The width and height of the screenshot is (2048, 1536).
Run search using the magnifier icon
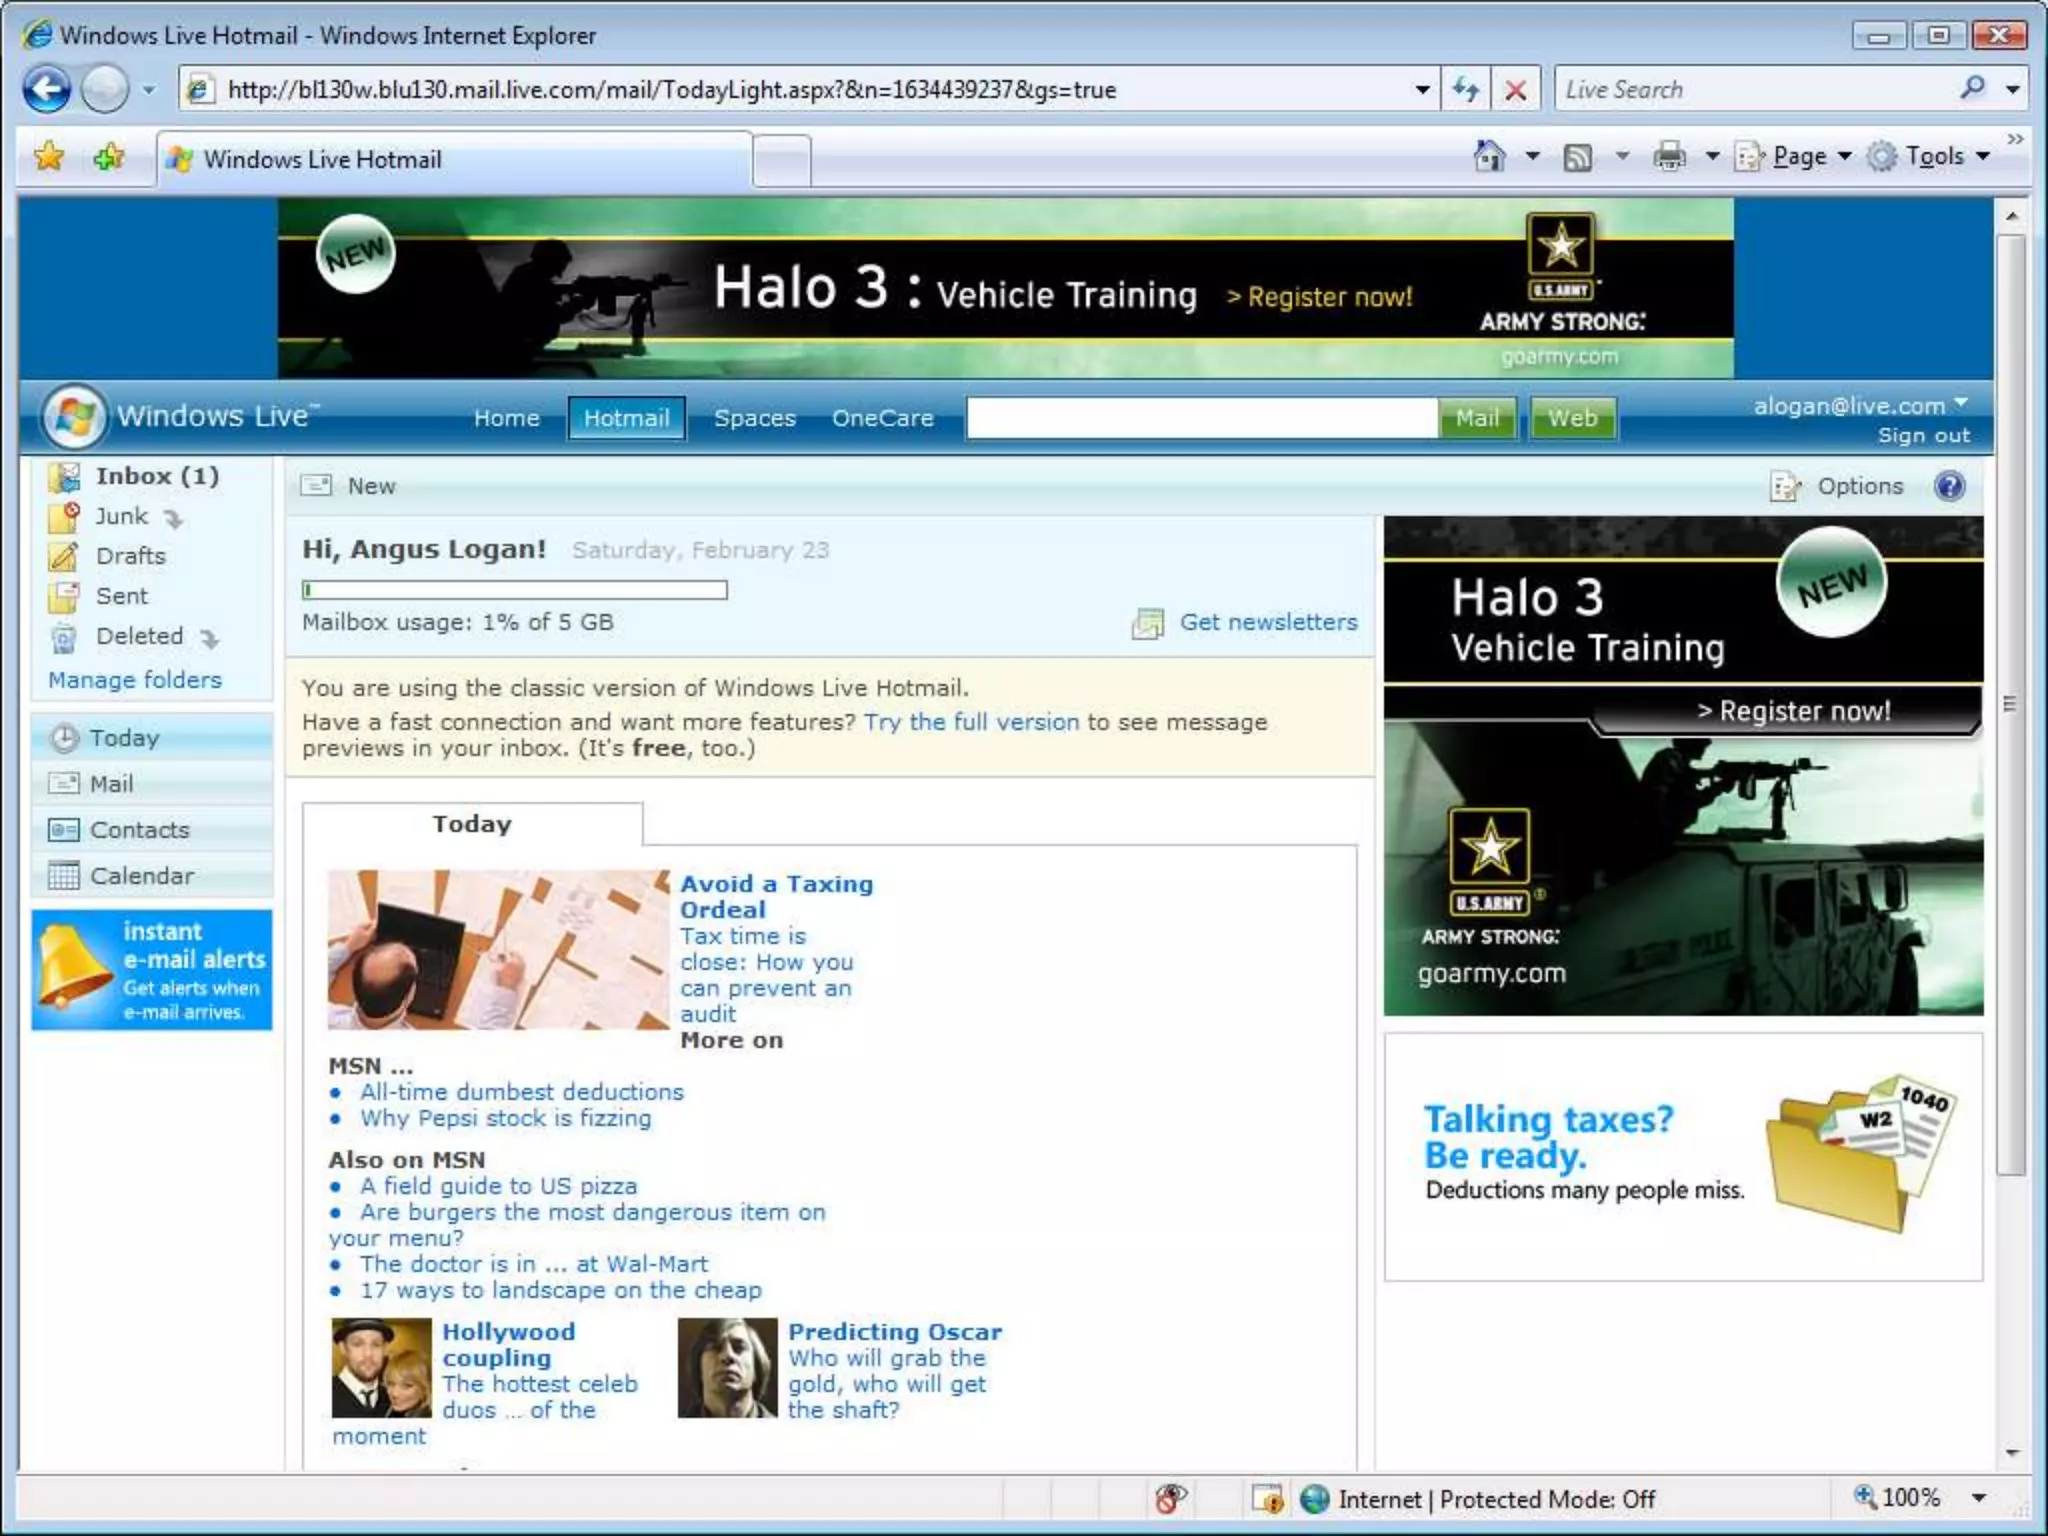pyautogui.click(x=1973, y=88)
